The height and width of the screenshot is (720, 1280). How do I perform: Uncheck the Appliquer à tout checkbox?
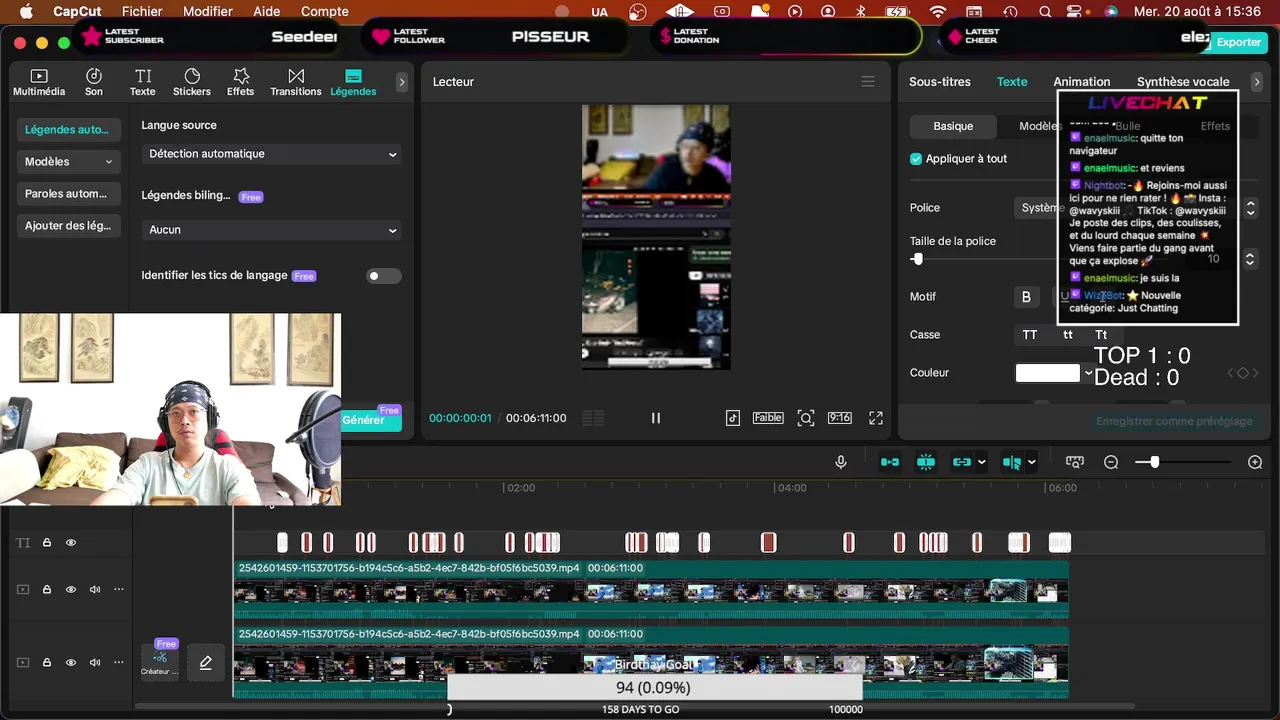[916, 159]
